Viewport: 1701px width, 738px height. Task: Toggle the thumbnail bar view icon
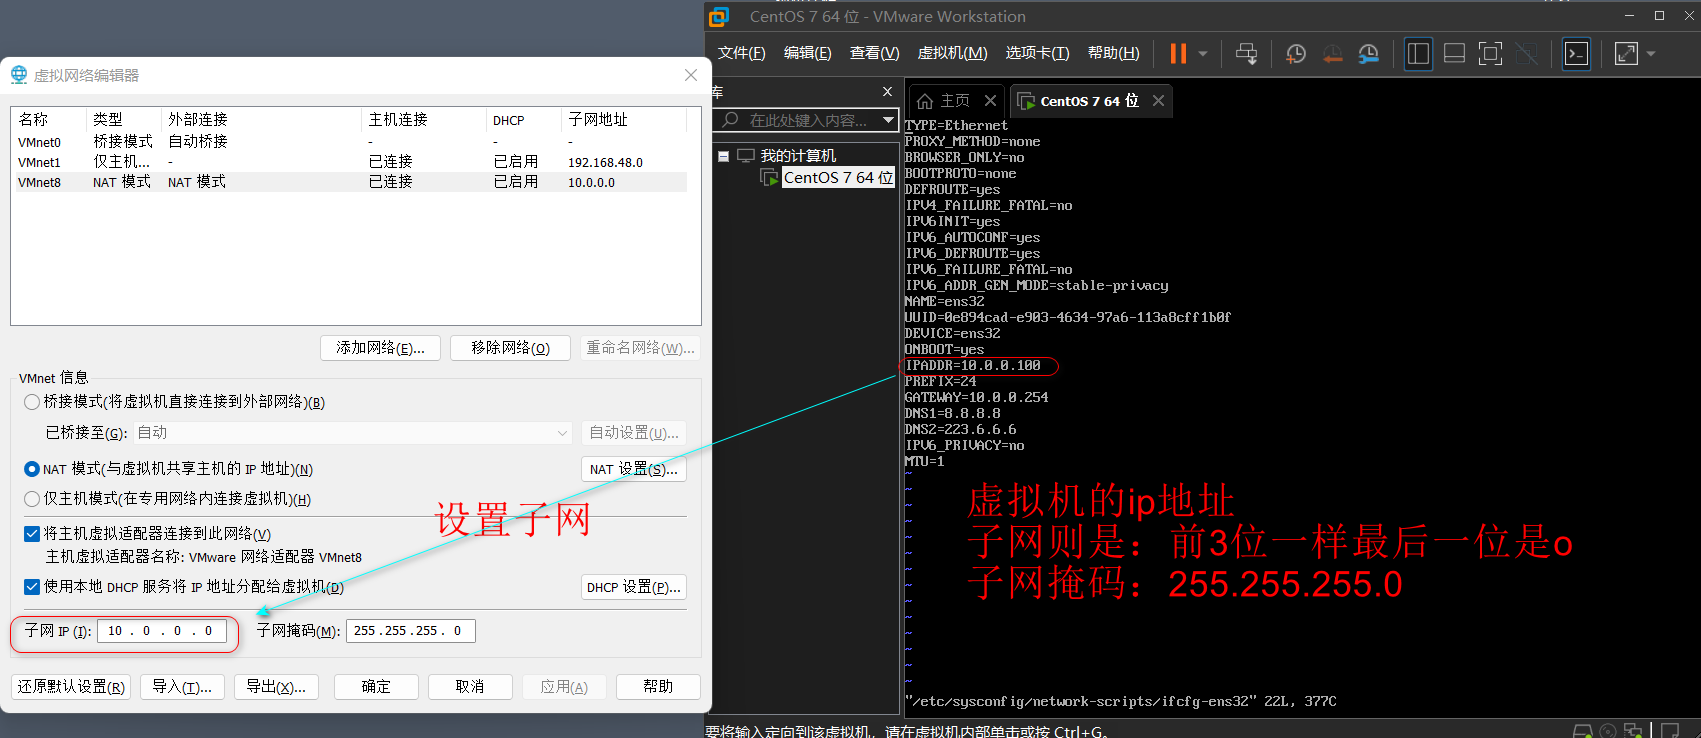tap(1455, 53)
